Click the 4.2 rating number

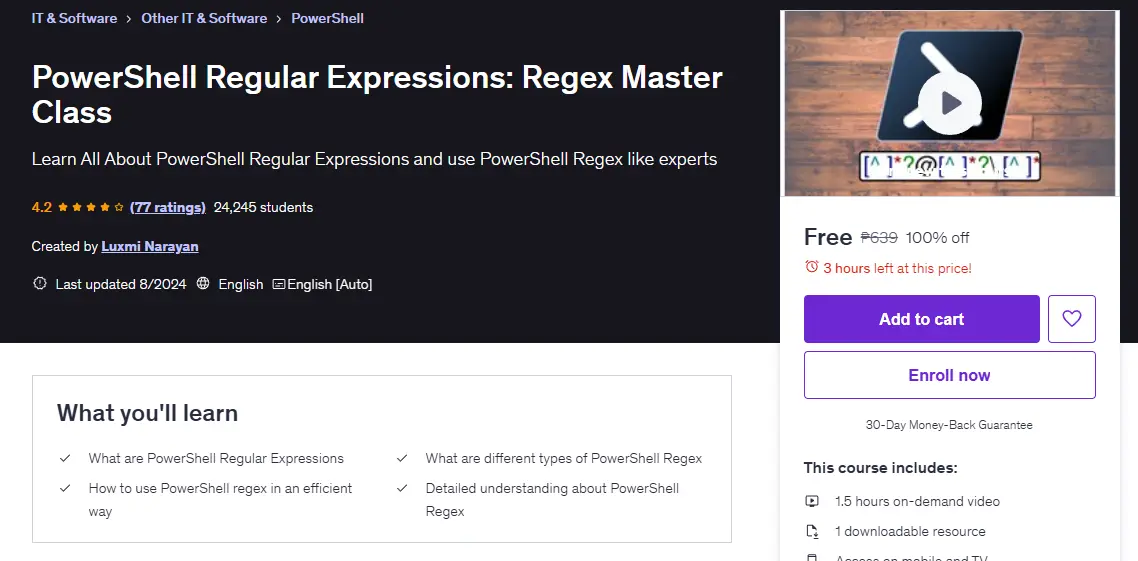[41, 208]
